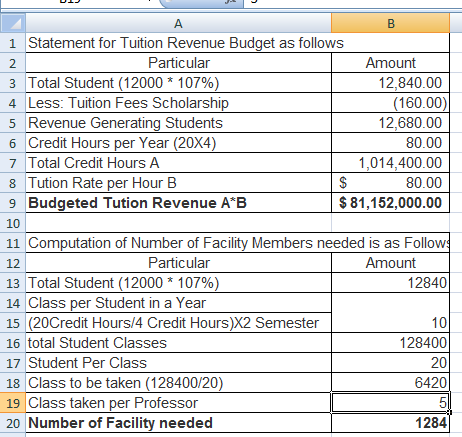Select the 1,014,400.00 amount cell

pyautogui.click(x=390, y=163)
